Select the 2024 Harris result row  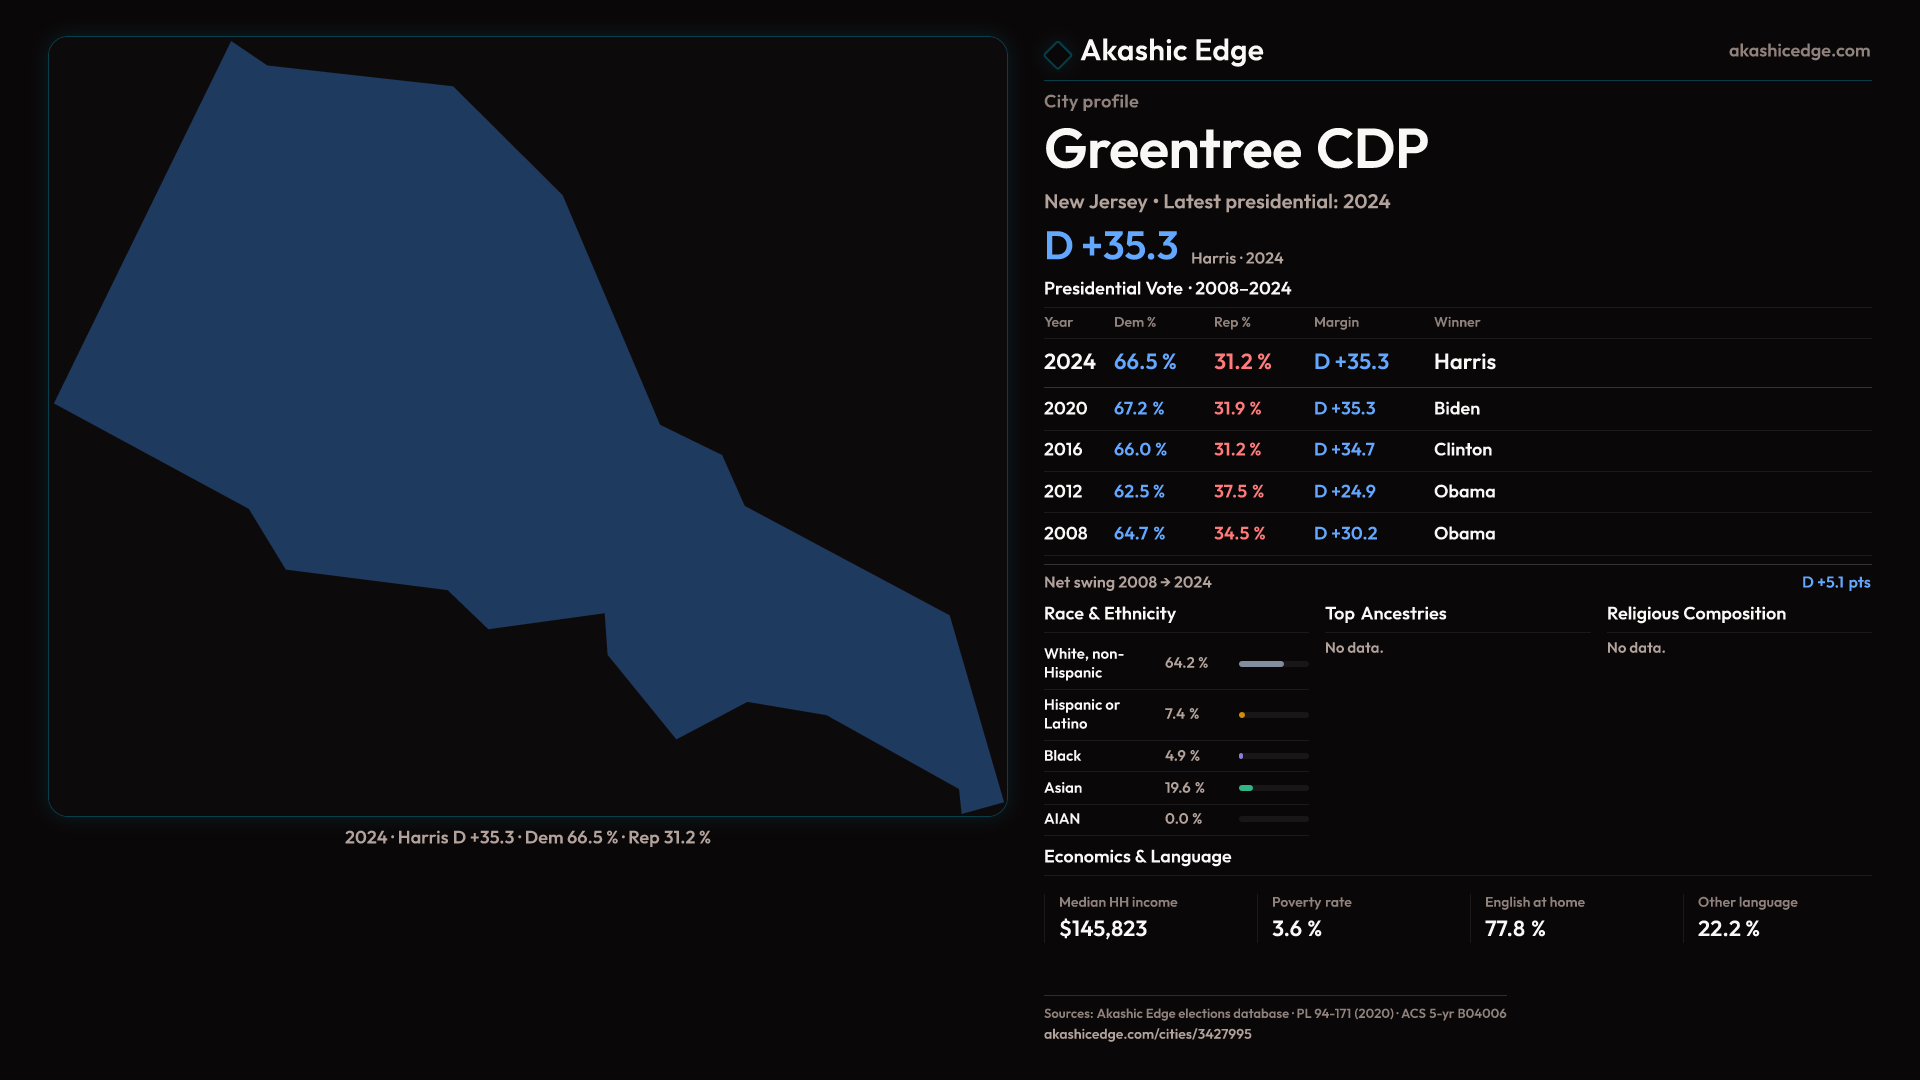click(x=1456, y=362)
